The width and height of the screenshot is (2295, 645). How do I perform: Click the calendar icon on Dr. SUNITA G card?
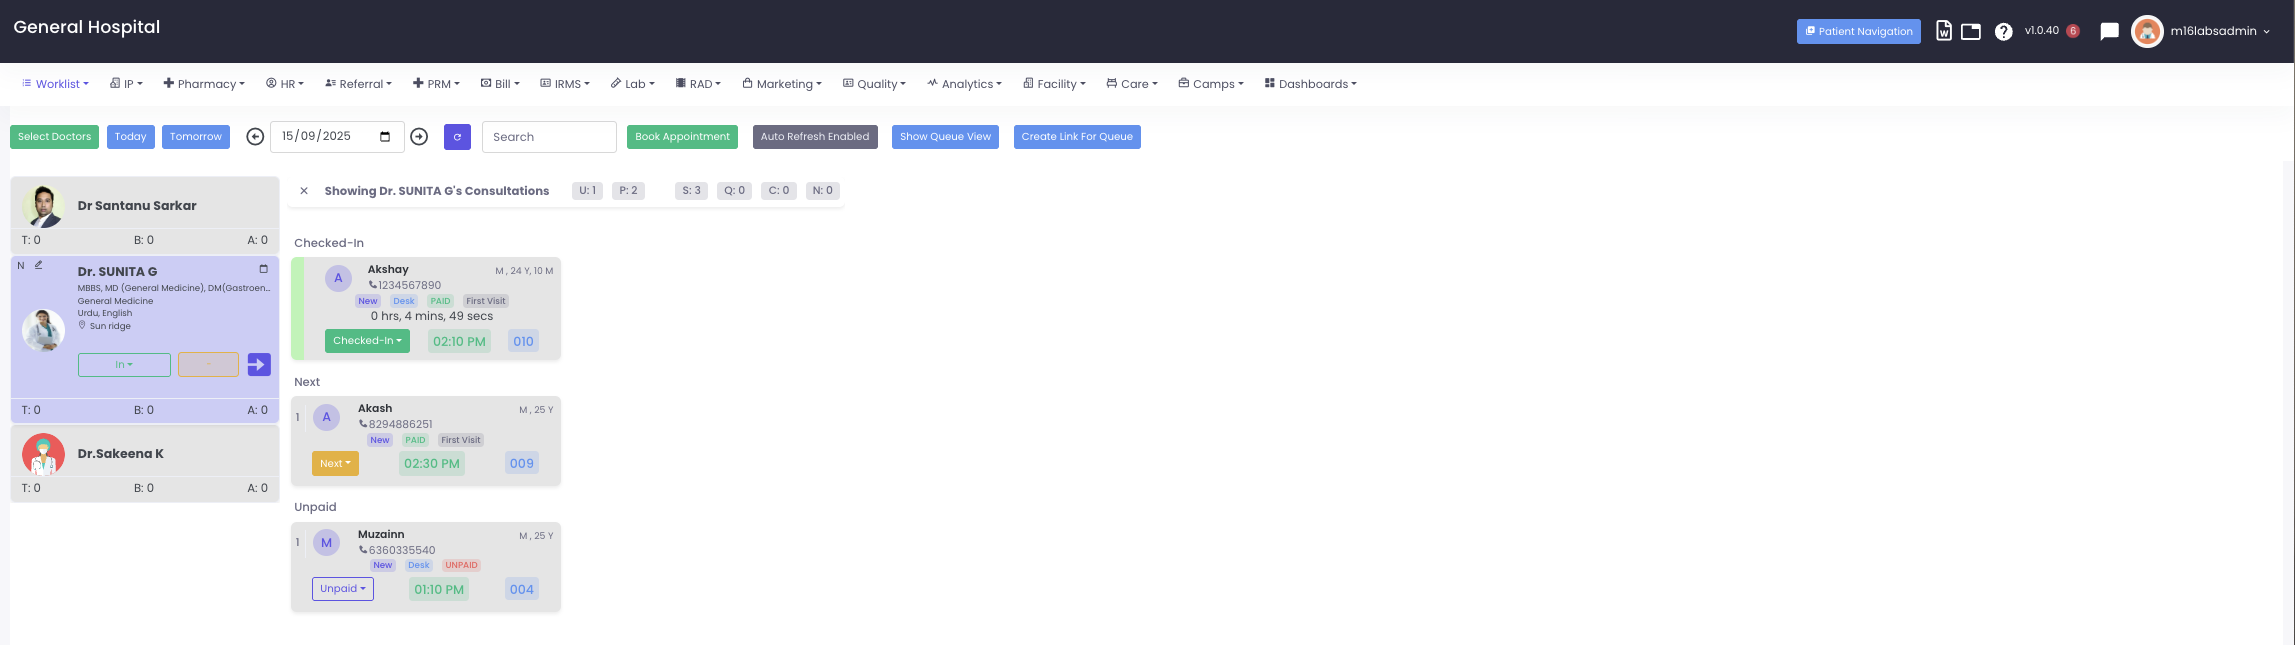click(264, 269)
